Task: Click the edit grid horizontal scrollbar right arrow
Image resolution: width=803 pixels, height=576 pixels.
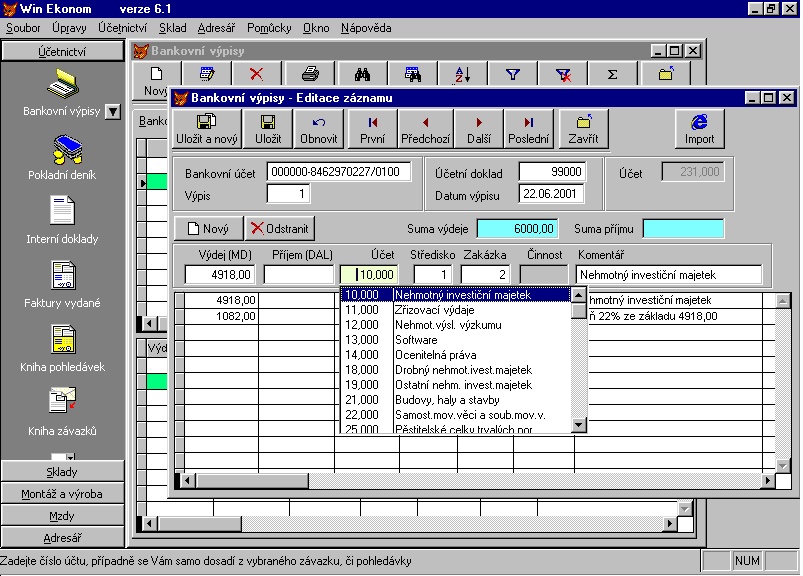Action: pos(767,480)
